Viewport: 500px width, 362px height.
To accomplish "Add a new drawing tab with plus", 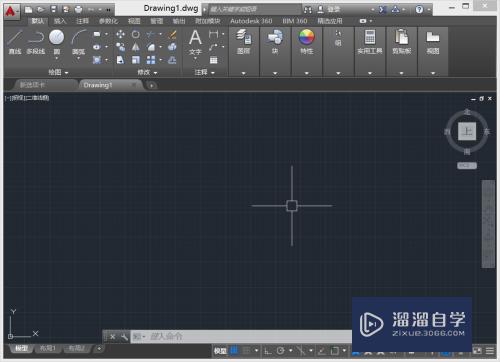I will coord(151,86).
